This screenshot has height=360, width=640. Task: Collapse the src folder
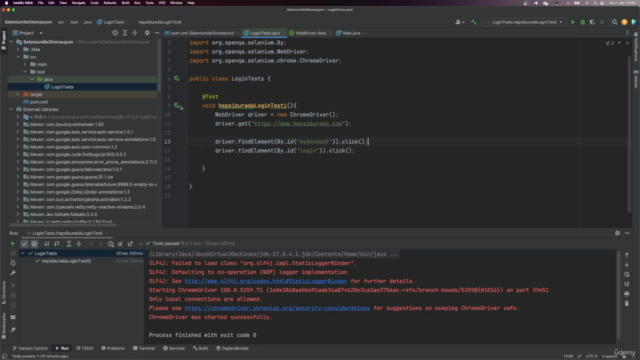(18, 57)
